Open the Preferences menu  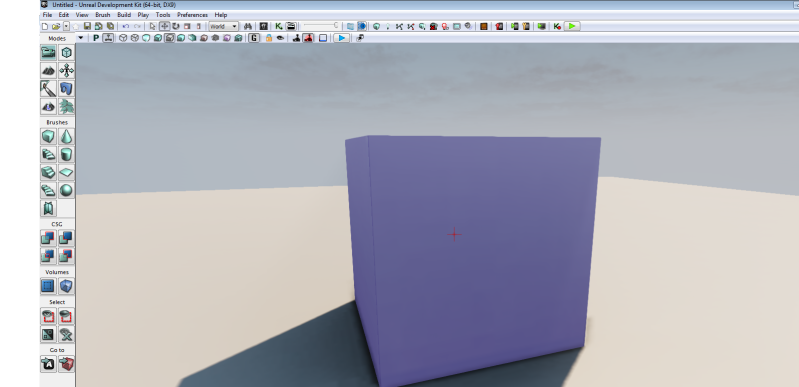coord(192,15)
